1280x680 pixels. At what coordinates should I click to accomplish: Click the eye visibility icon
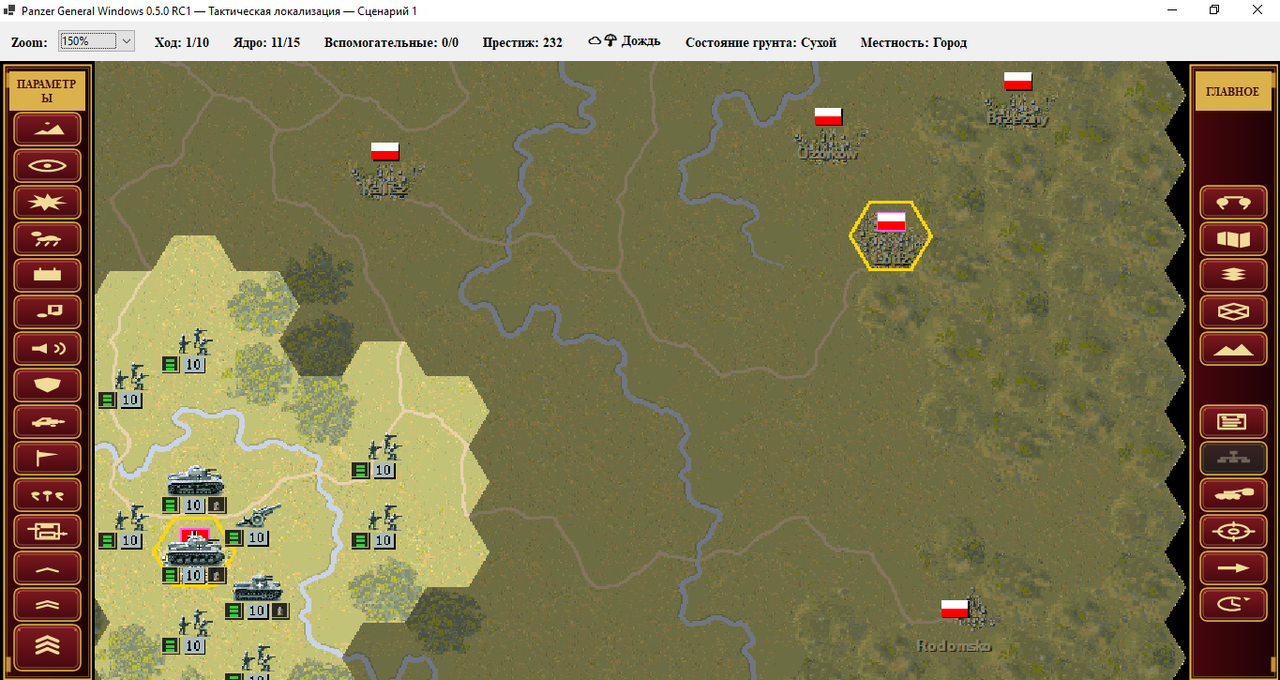pos(47,165)
